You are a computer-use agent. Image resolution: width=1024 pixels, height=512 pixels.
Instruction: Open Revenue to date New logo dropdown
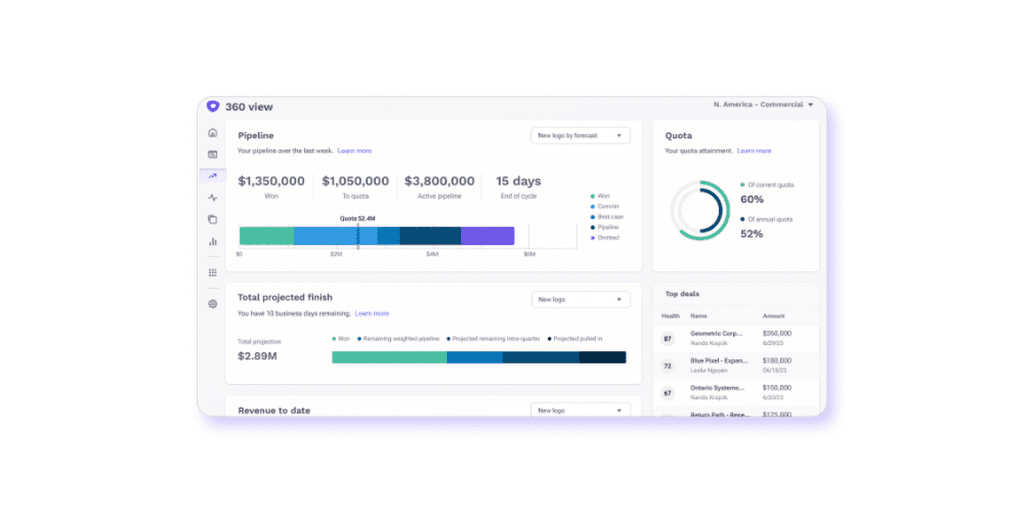(x=581, y=410)
